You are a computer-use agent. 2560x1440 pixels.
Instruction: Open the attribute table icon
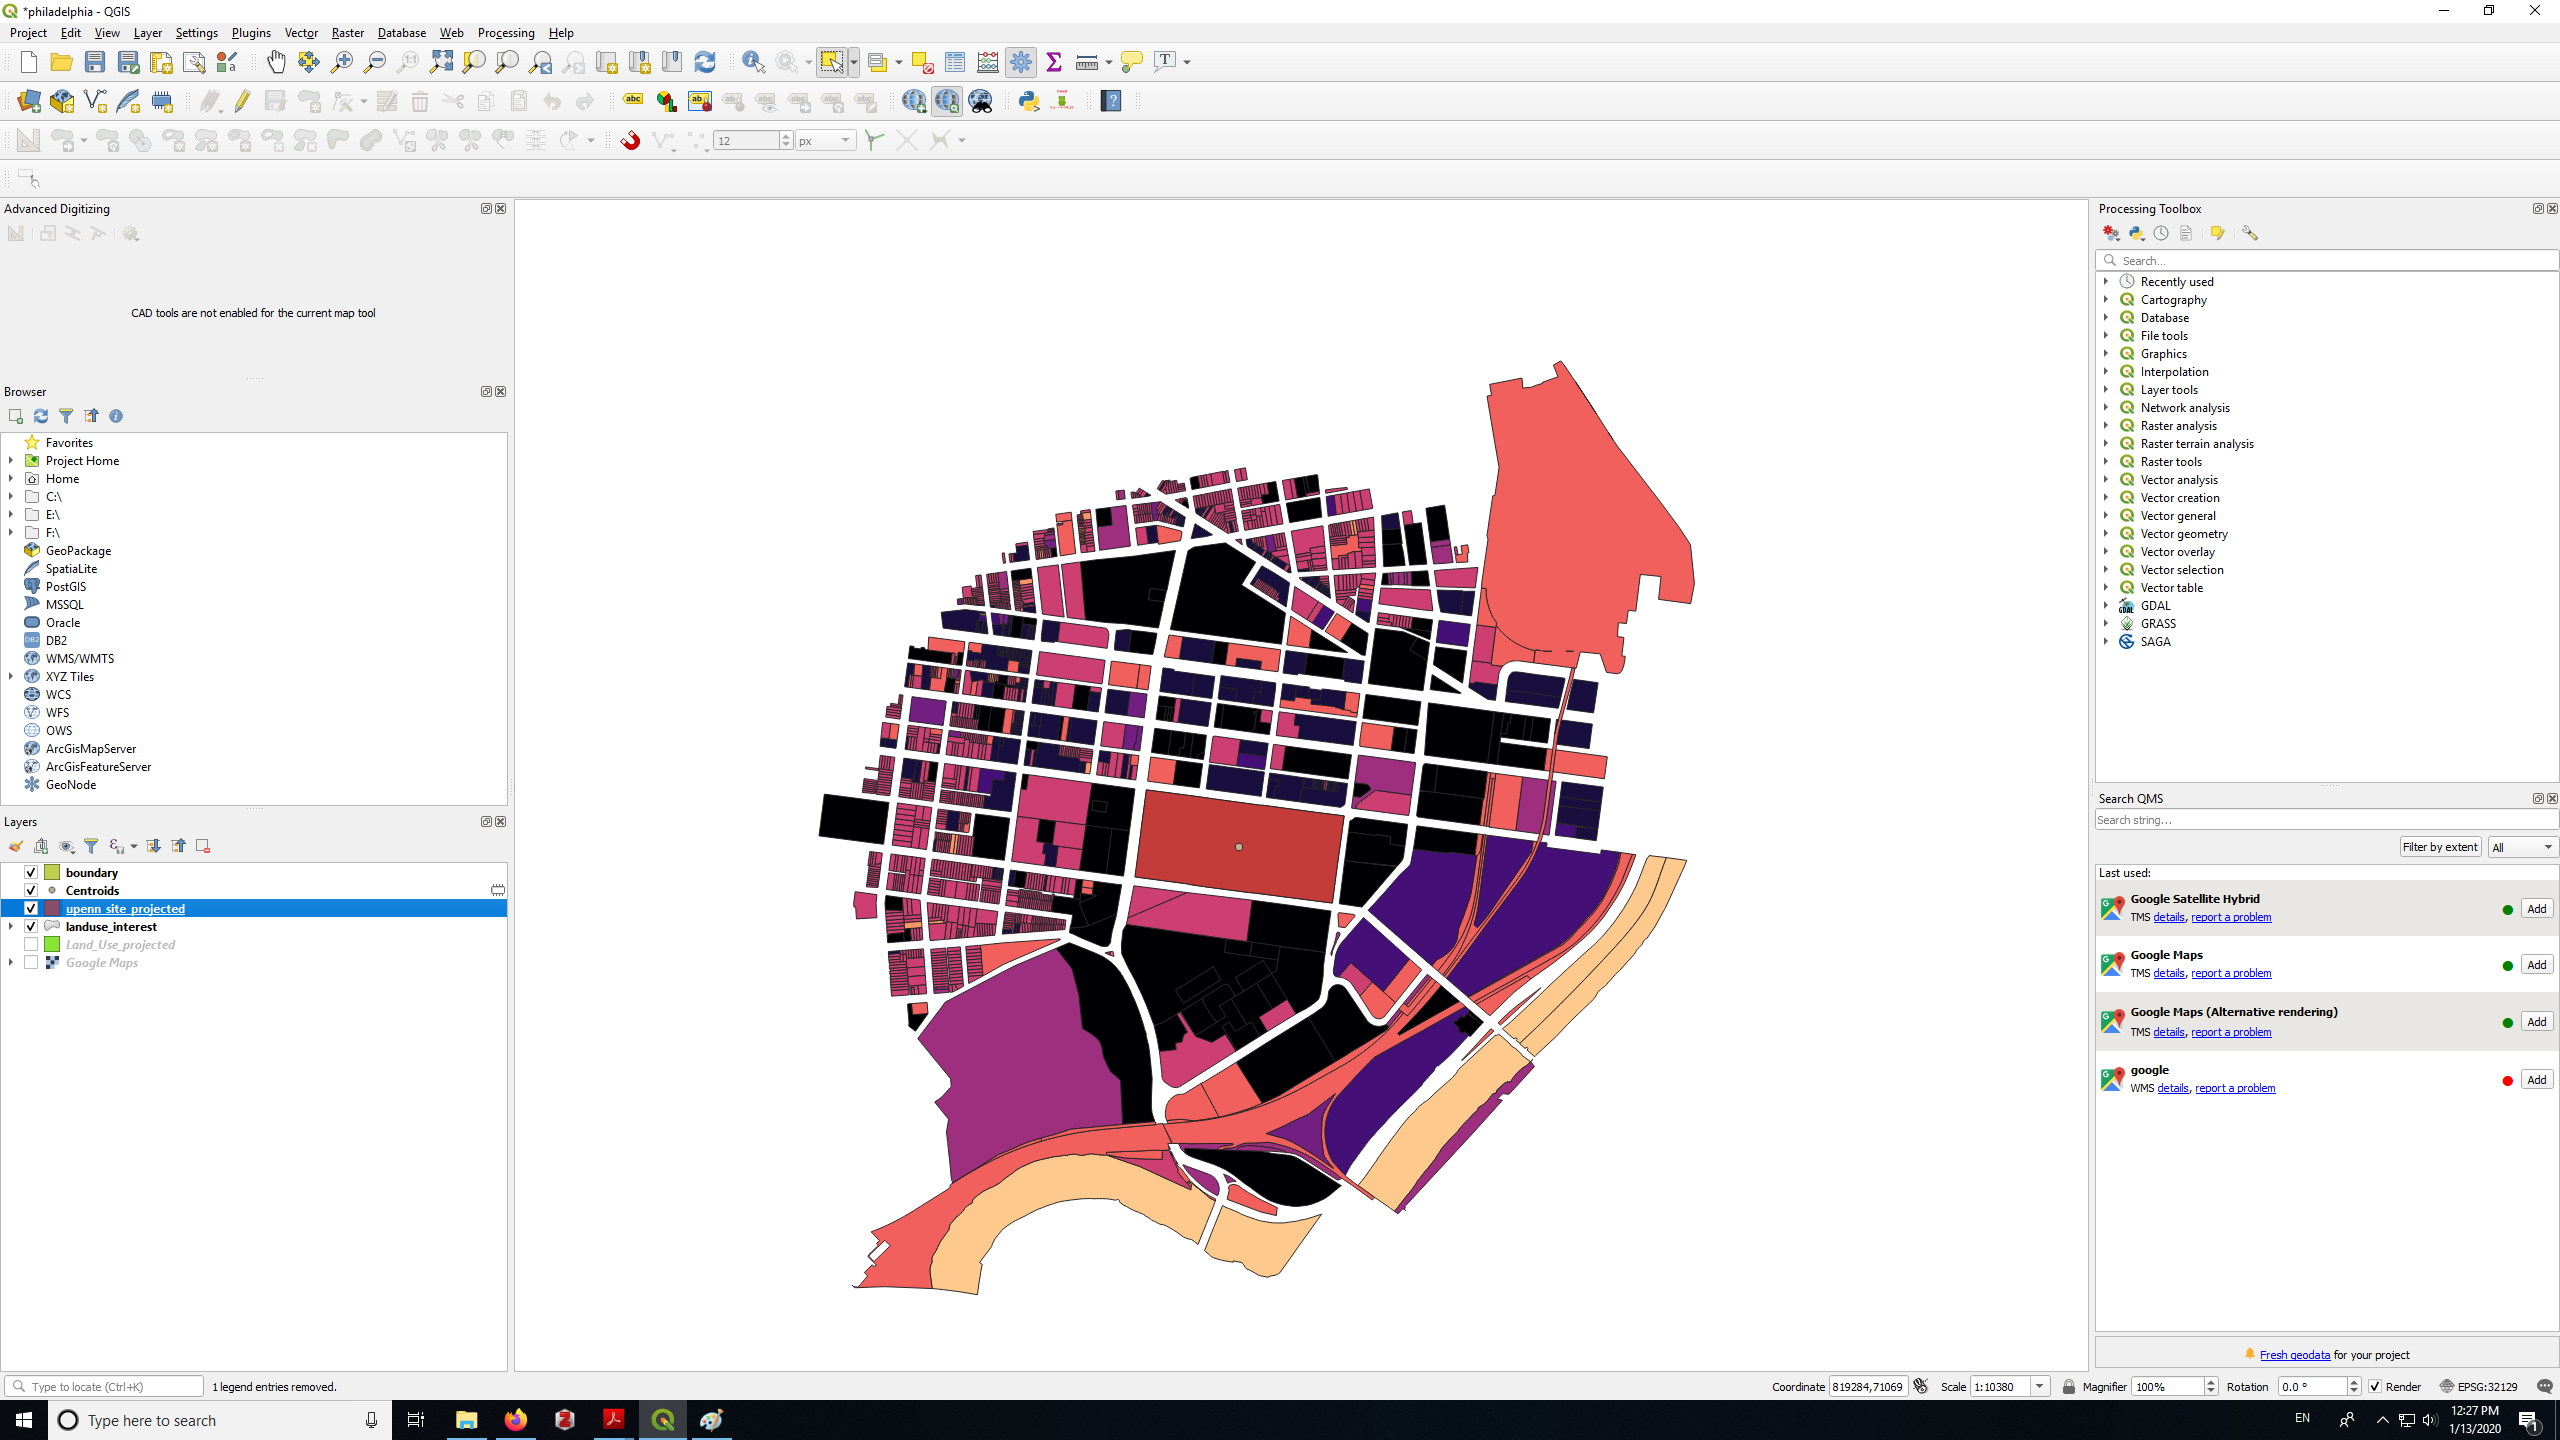click(955, 62)
